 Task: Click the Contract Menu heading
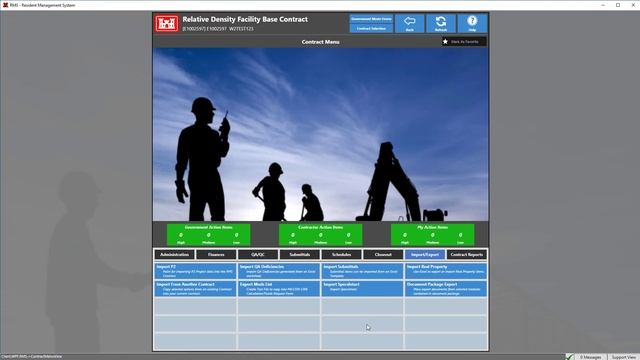[x=320, y=42]
